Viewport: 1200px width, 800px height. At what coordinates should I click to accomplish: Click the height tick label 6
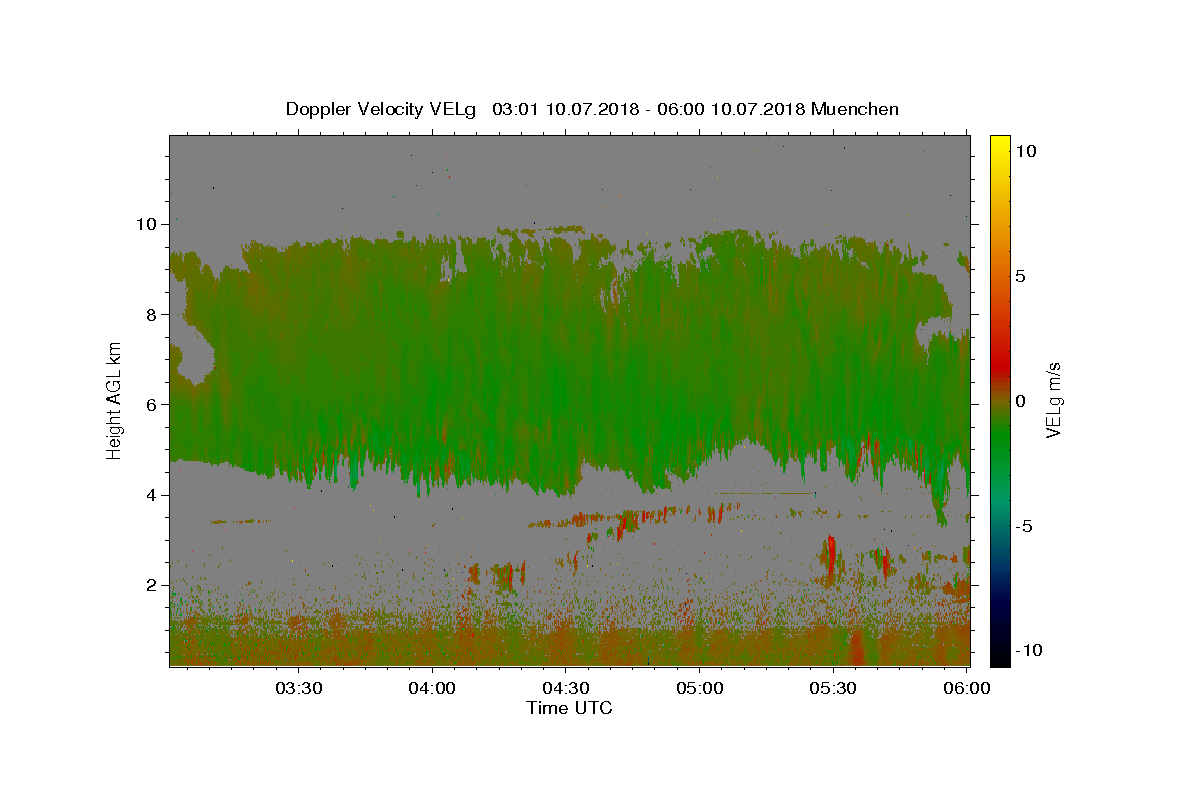point(151,404)
